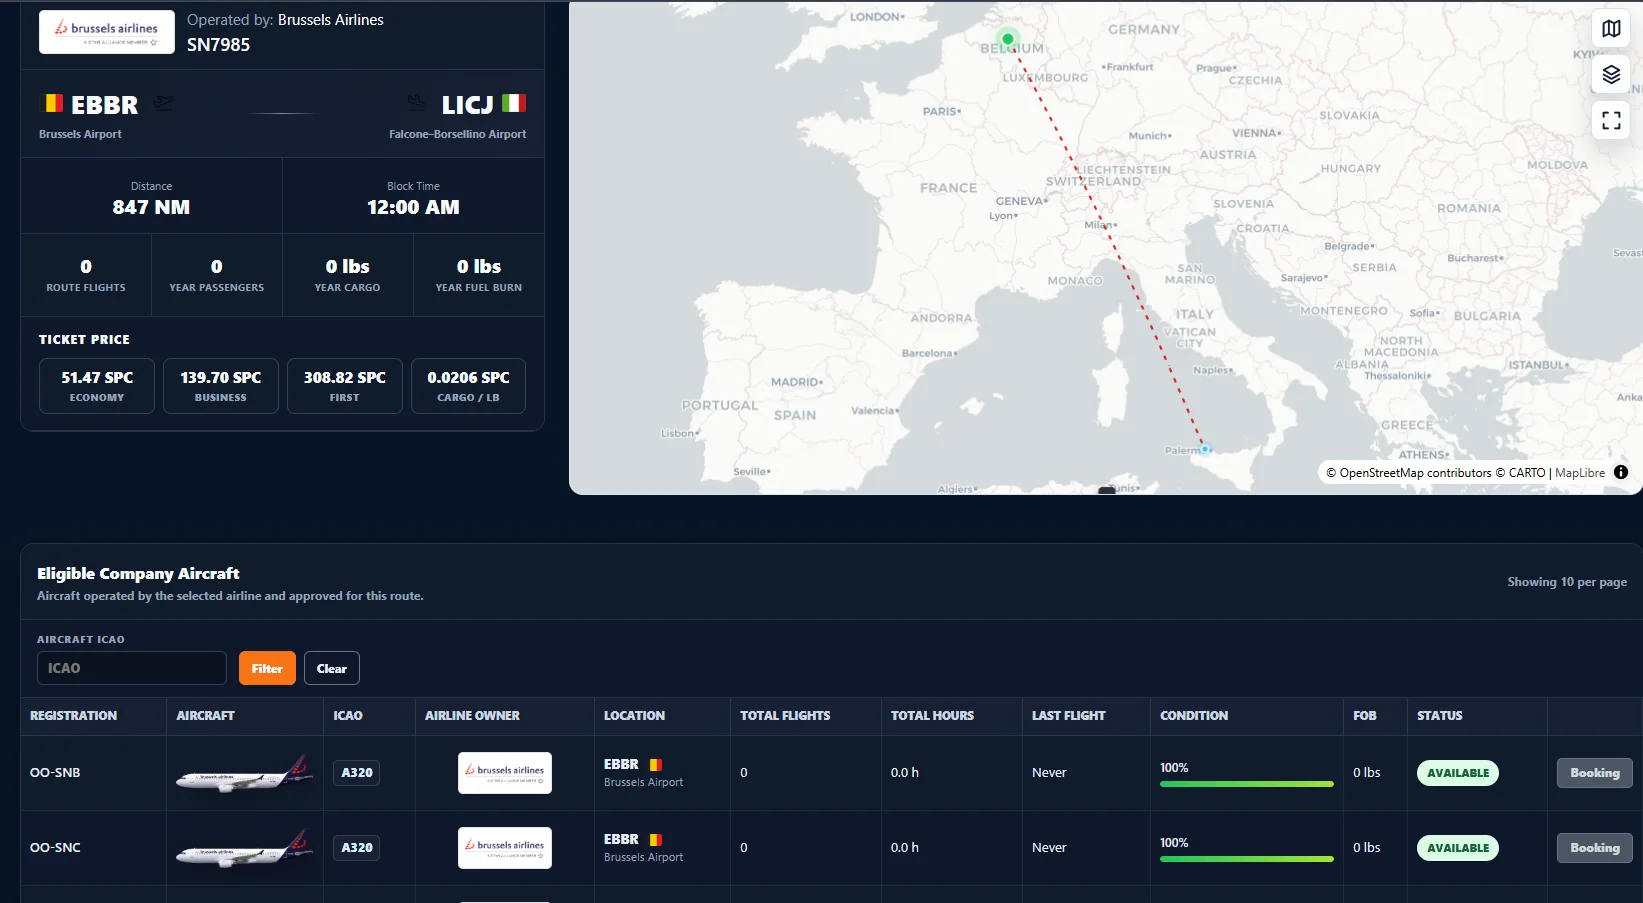
Task: Click Belgium flag in OO-SNC location cell
Action: [656, 840]
